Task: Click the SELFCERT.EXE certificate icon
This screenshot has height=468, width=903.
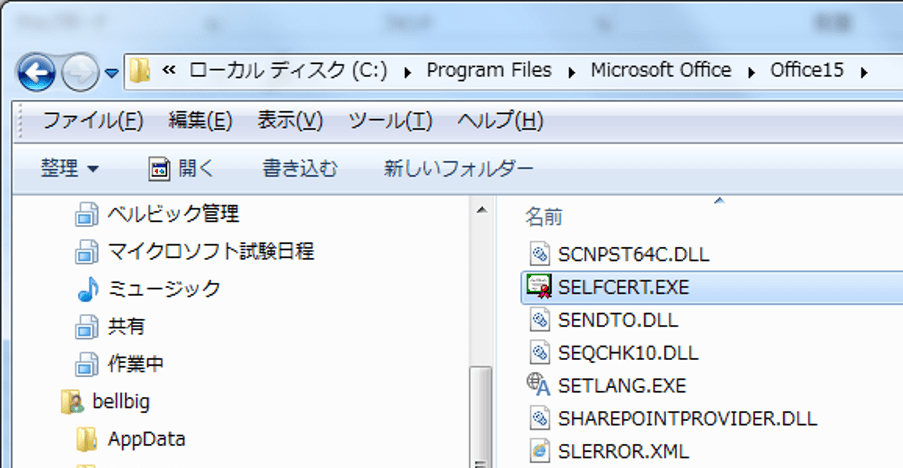Action: (x=540, y=287)
